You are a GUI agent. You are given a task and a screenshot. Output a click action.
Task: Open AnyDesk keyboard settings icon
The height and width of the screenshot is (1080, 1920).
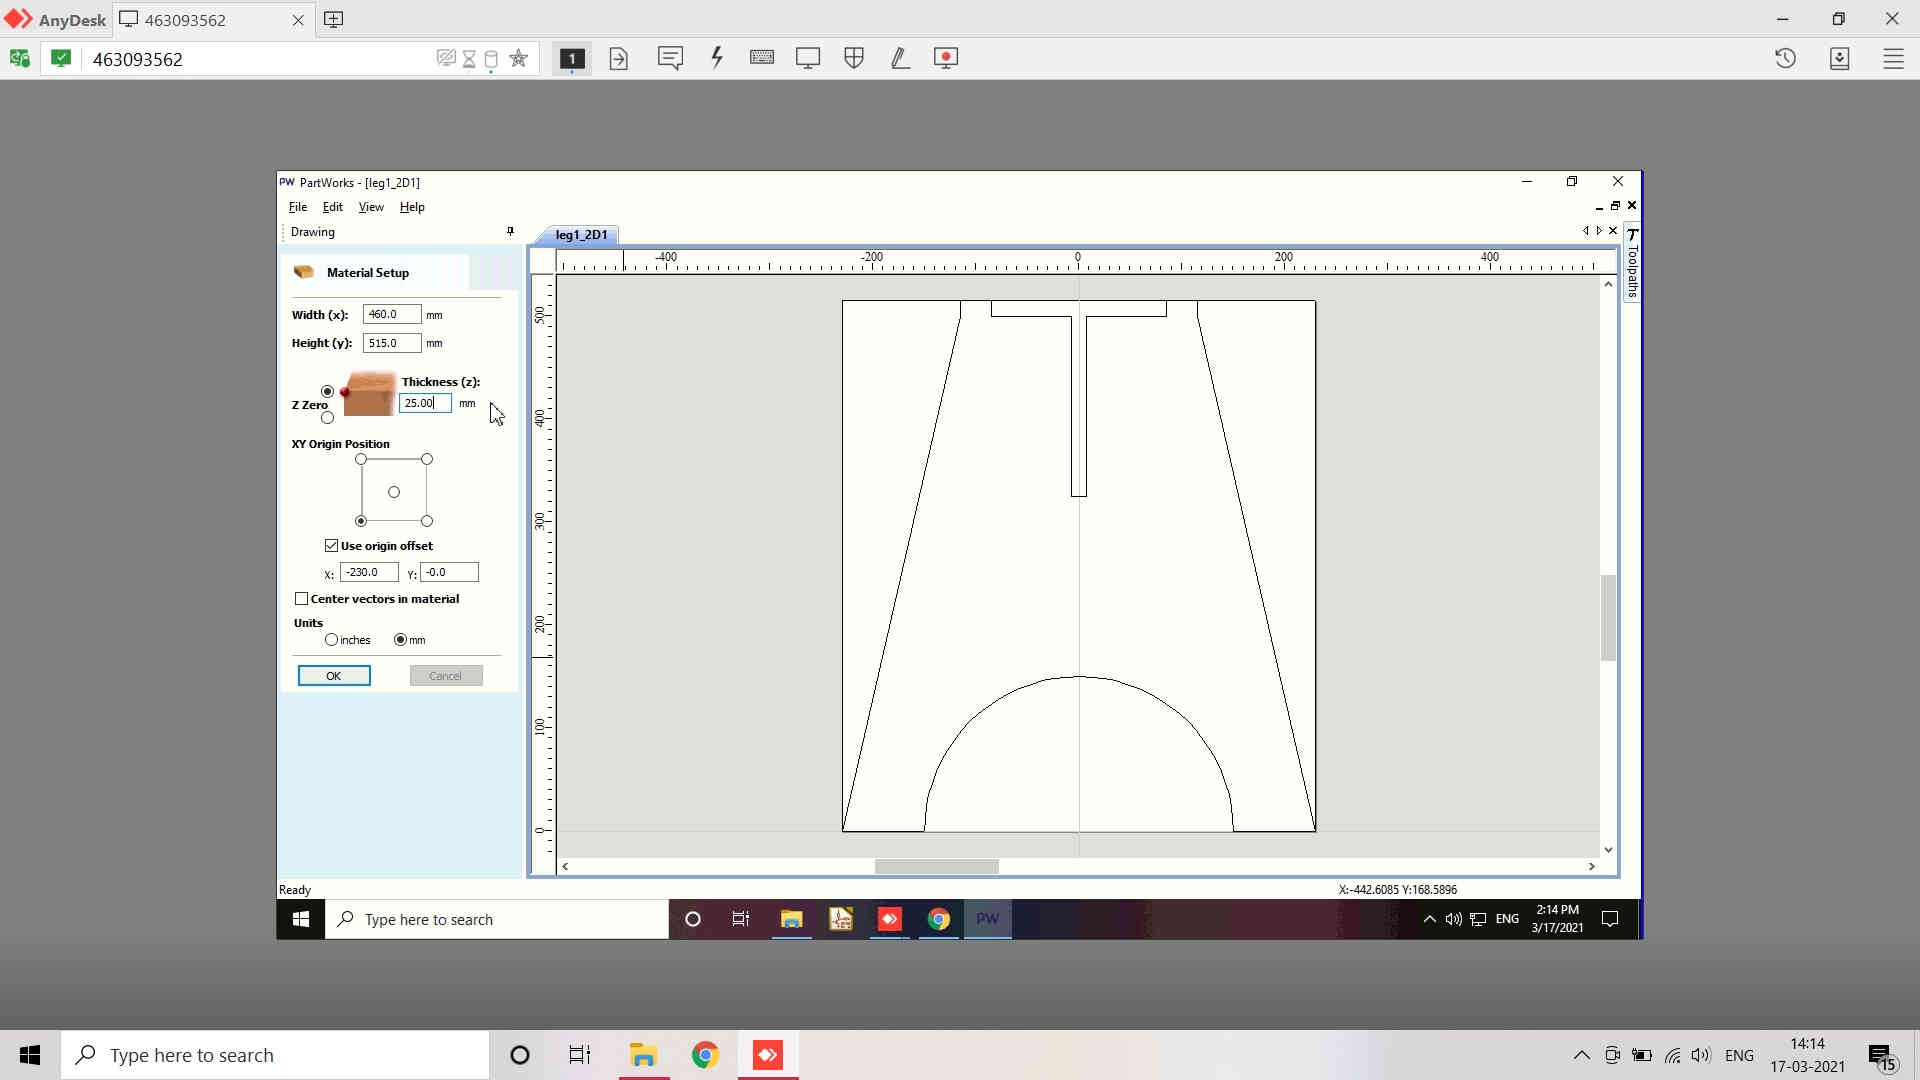pos(762,58)
